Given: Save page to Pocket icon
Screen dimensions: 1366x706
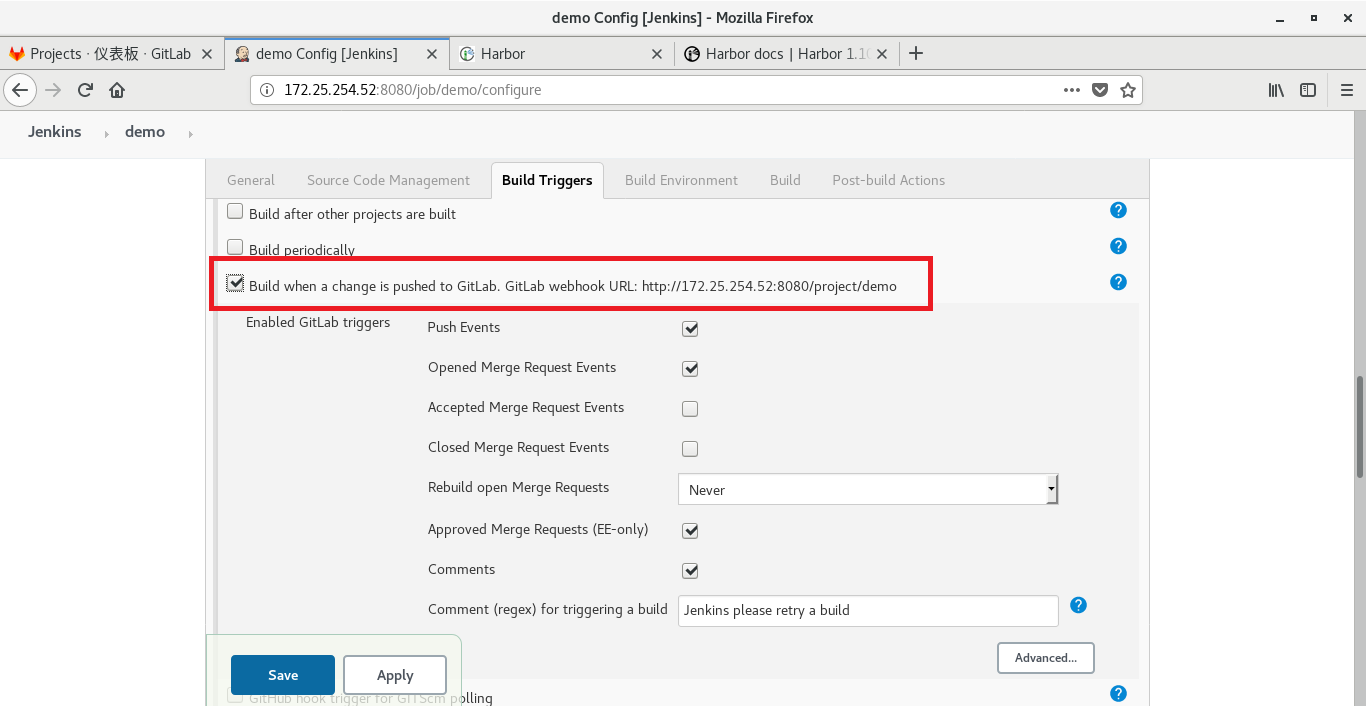Looking at the screenshot, I should [1100, 90].
